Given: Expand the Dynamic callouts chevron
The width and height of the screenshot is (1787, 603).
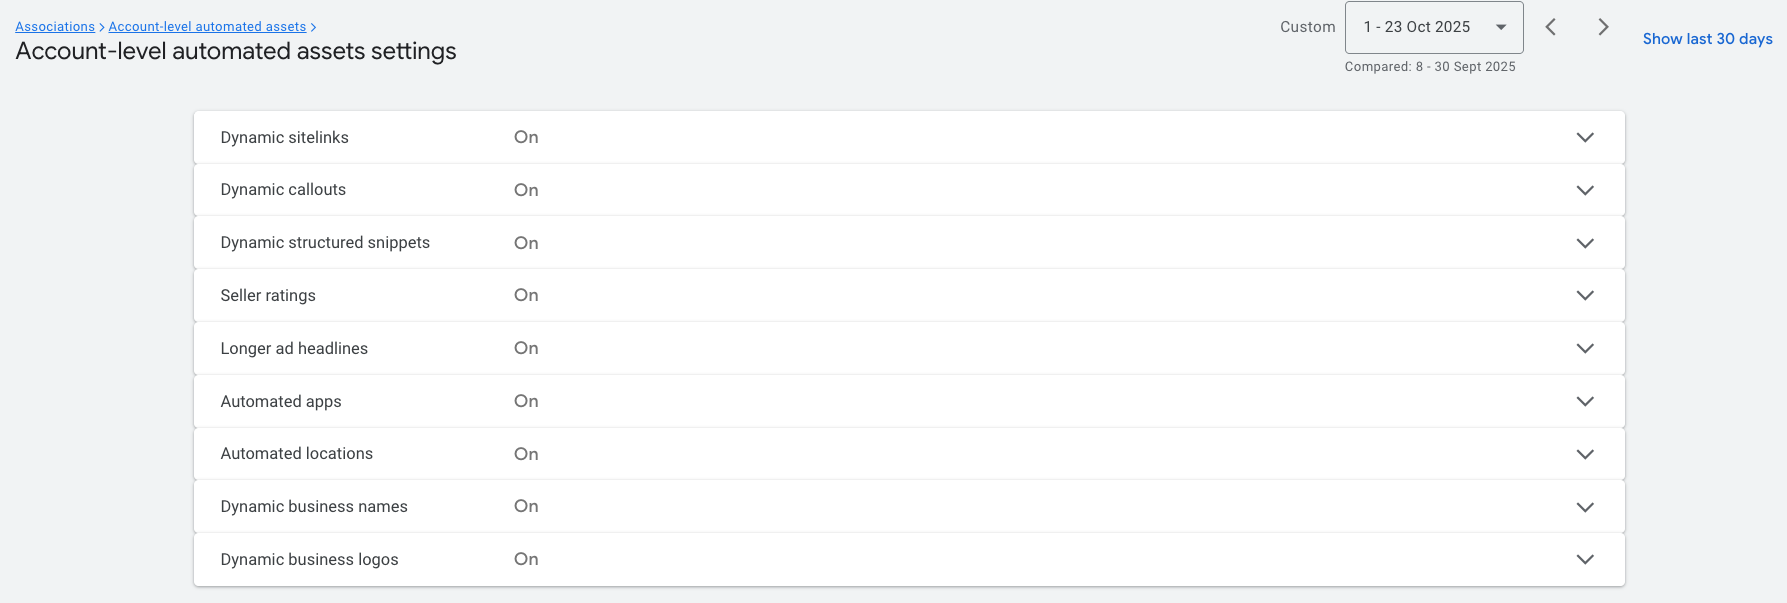Looking at the screenshot, I should click(1585, 190).
